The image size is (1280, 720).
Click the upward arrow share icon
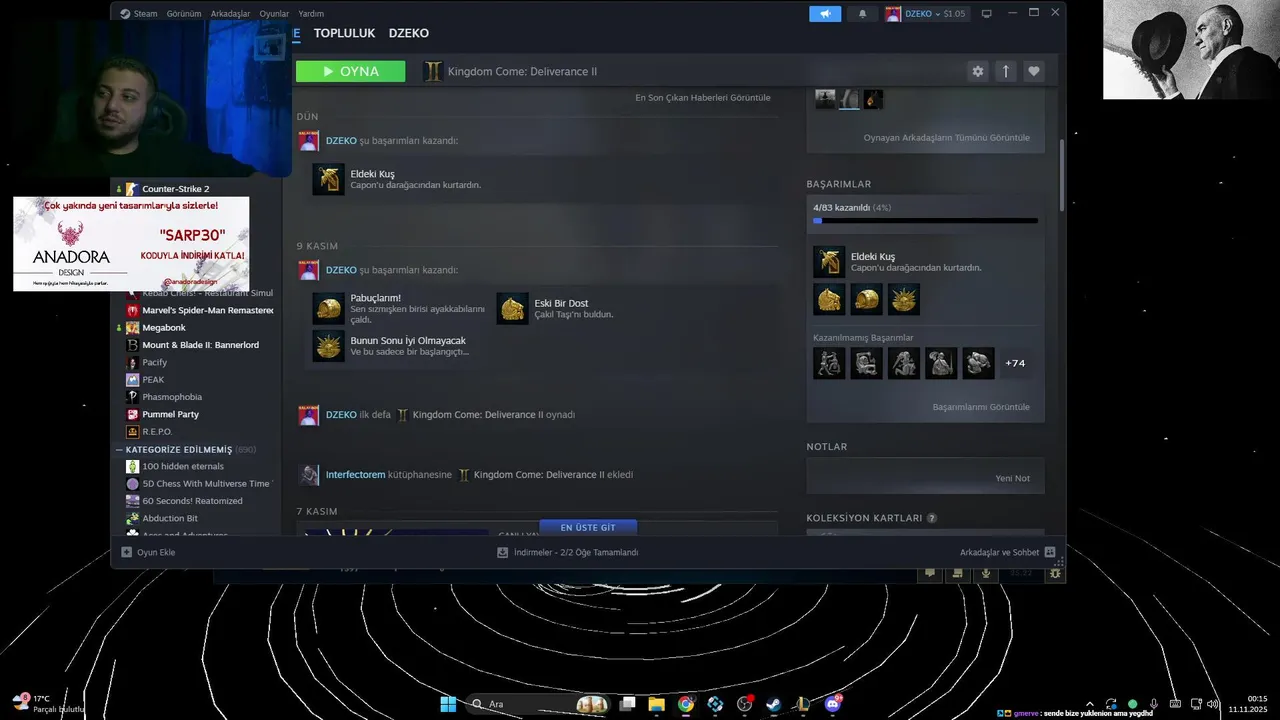pos(1006,71)
